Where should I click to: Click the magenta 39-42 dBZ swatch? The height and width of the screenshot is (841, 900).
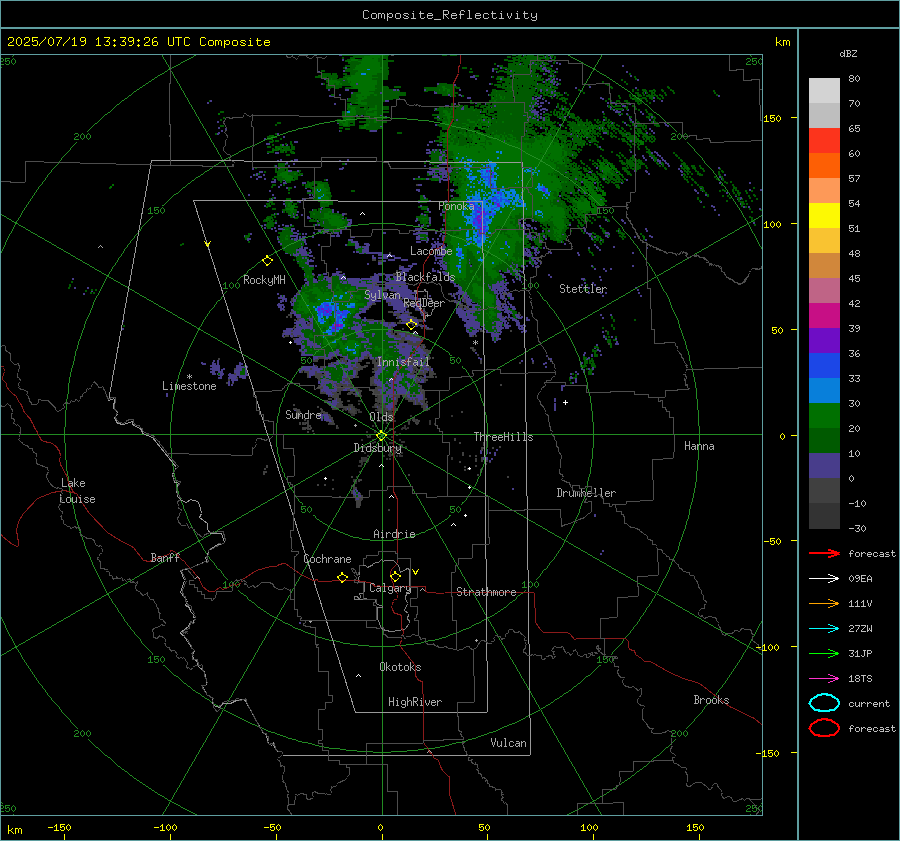click(824, 316)
